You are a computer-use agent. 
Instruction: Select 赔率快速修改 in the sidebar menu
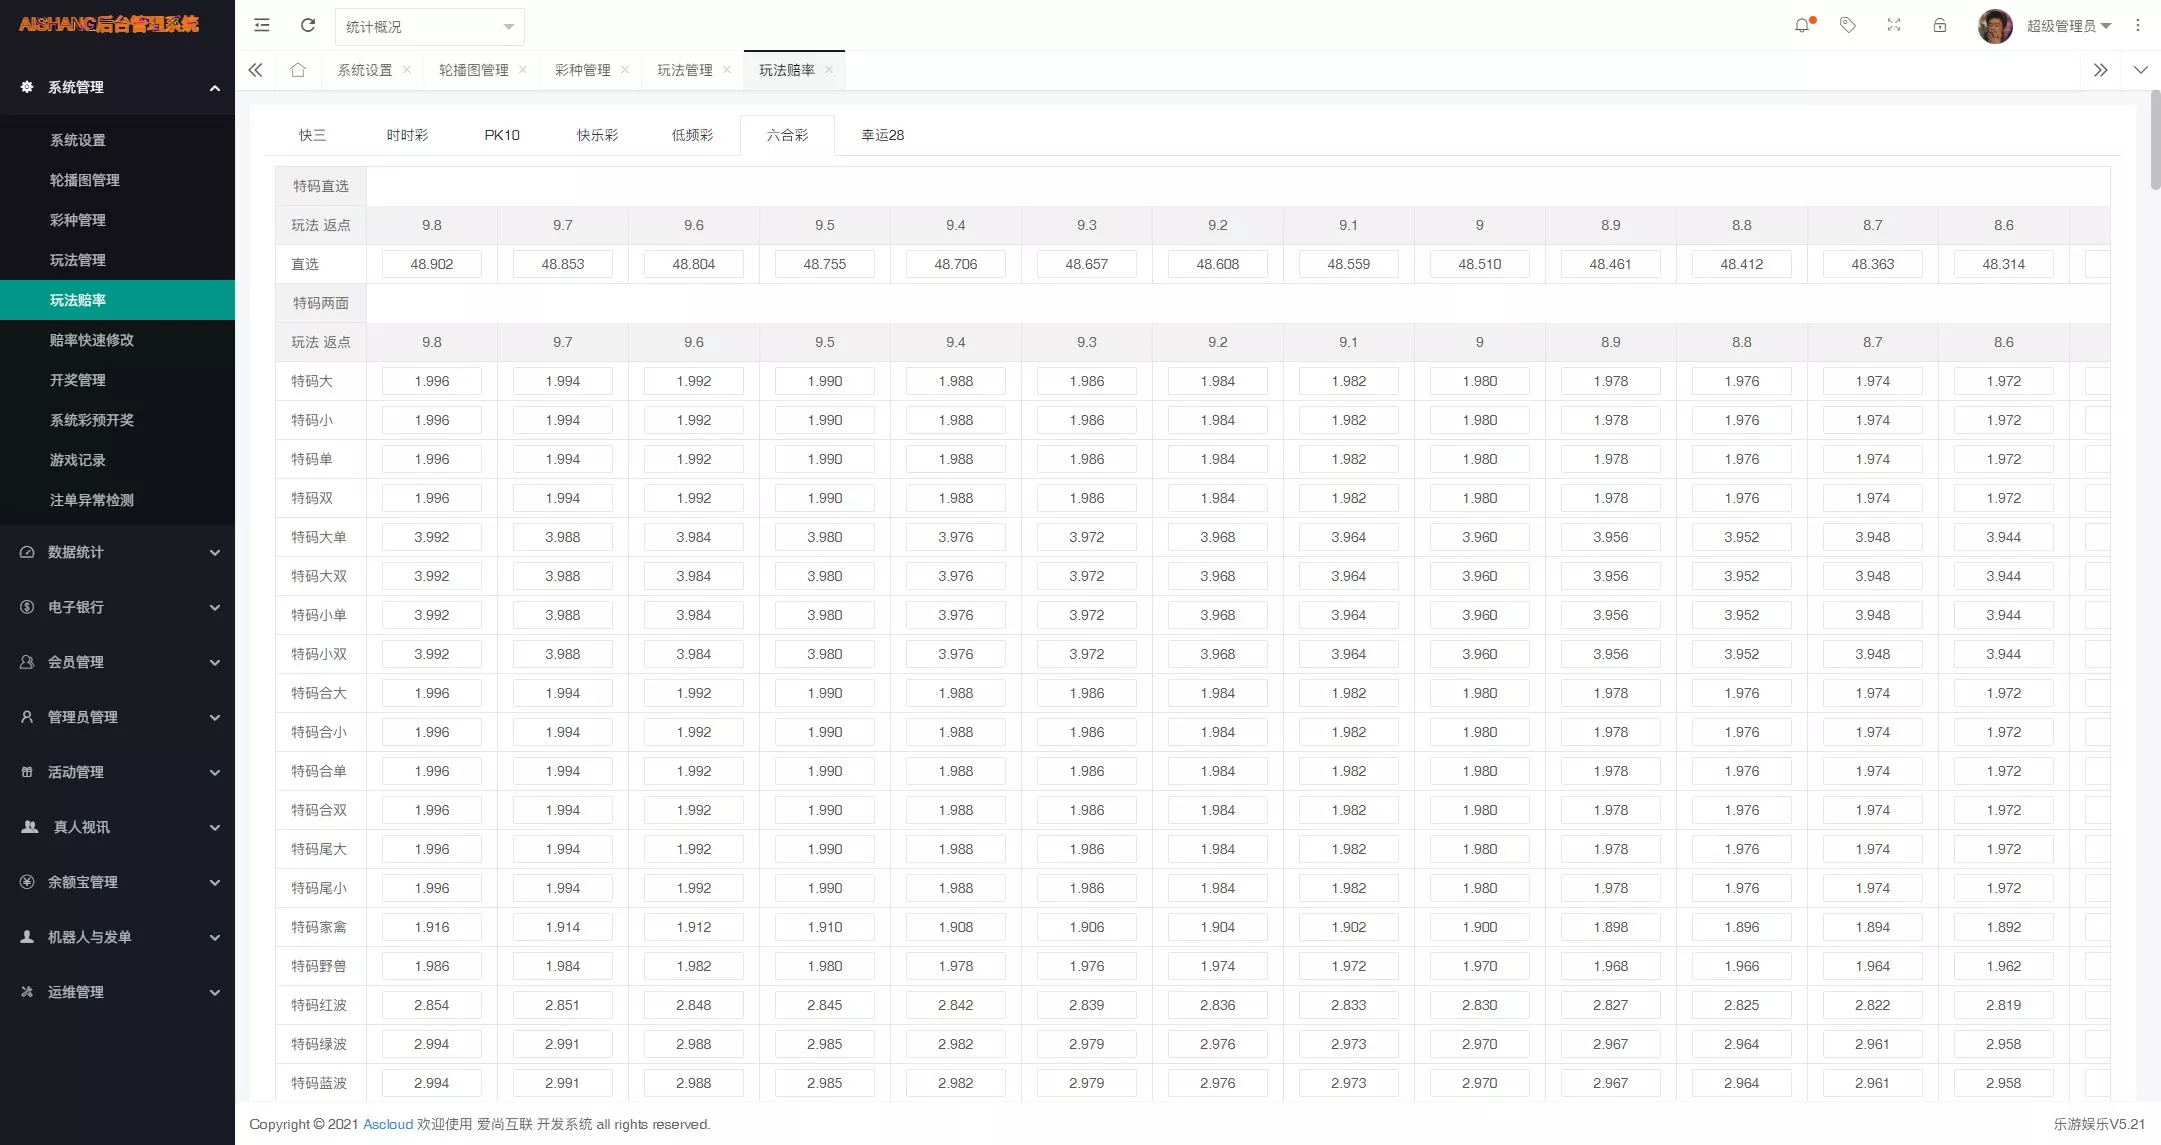click(x=91, y=340)
